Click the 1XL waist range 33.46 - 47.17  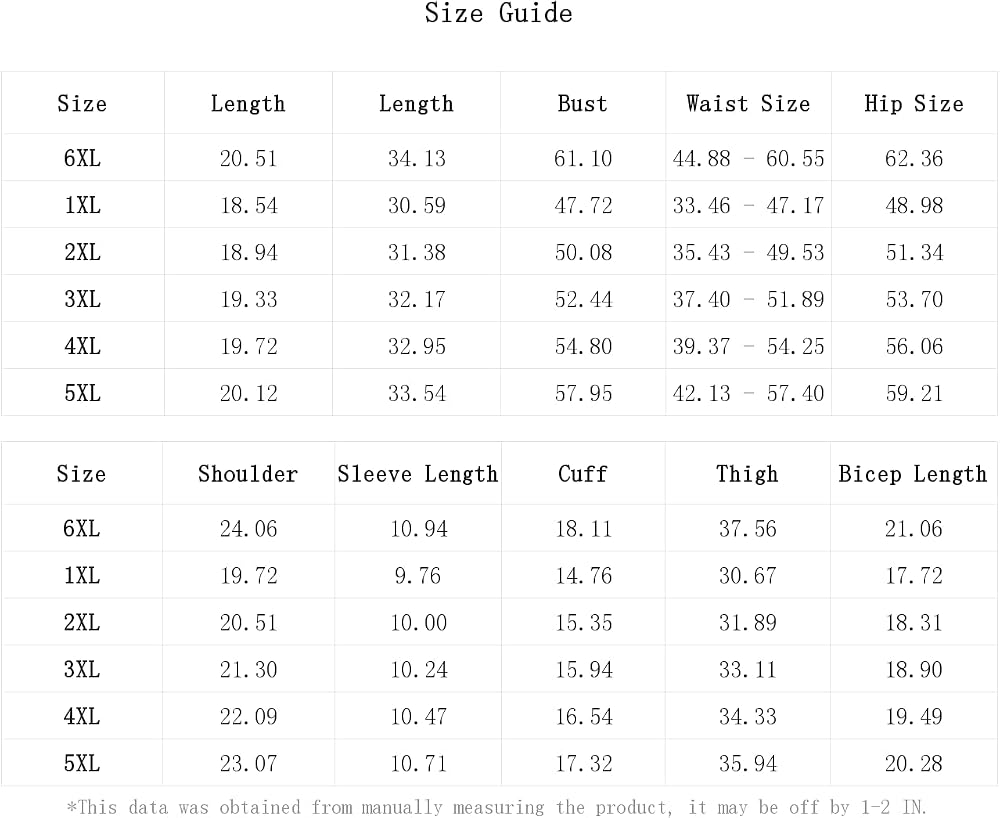[748, 205]
